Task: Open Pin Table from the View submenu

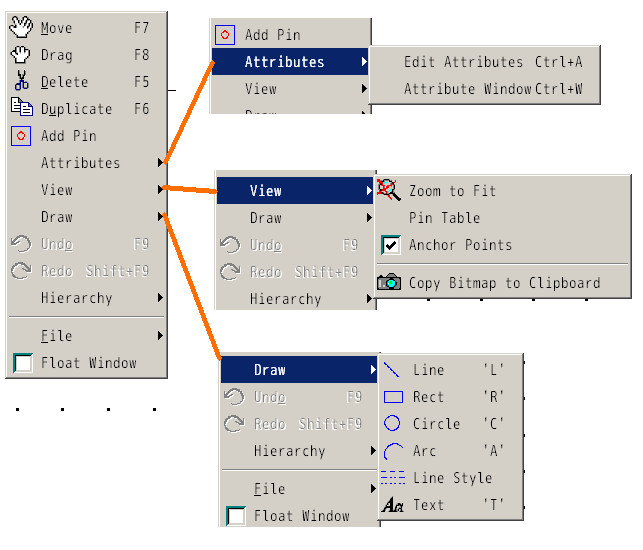Action: point(444,218)
